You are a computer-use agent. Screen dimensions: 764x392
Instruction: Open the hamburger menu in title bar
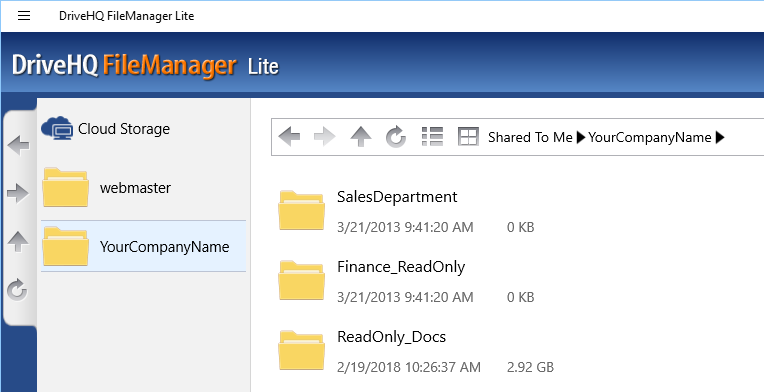pos(24,16)
